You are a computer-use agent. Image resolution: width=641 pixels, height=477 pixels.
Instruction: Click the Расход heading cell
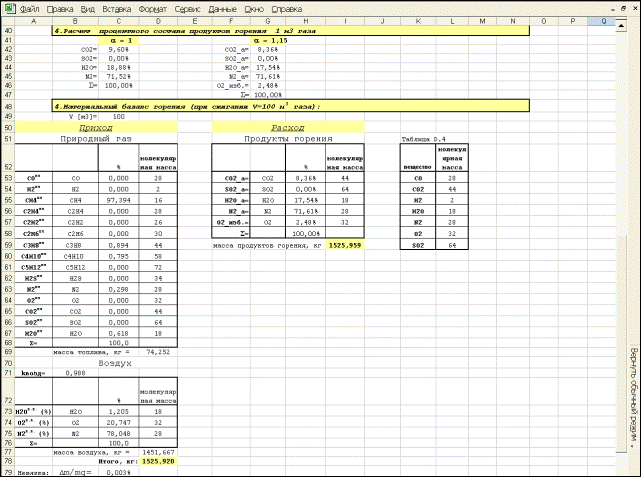coord(288,128)
